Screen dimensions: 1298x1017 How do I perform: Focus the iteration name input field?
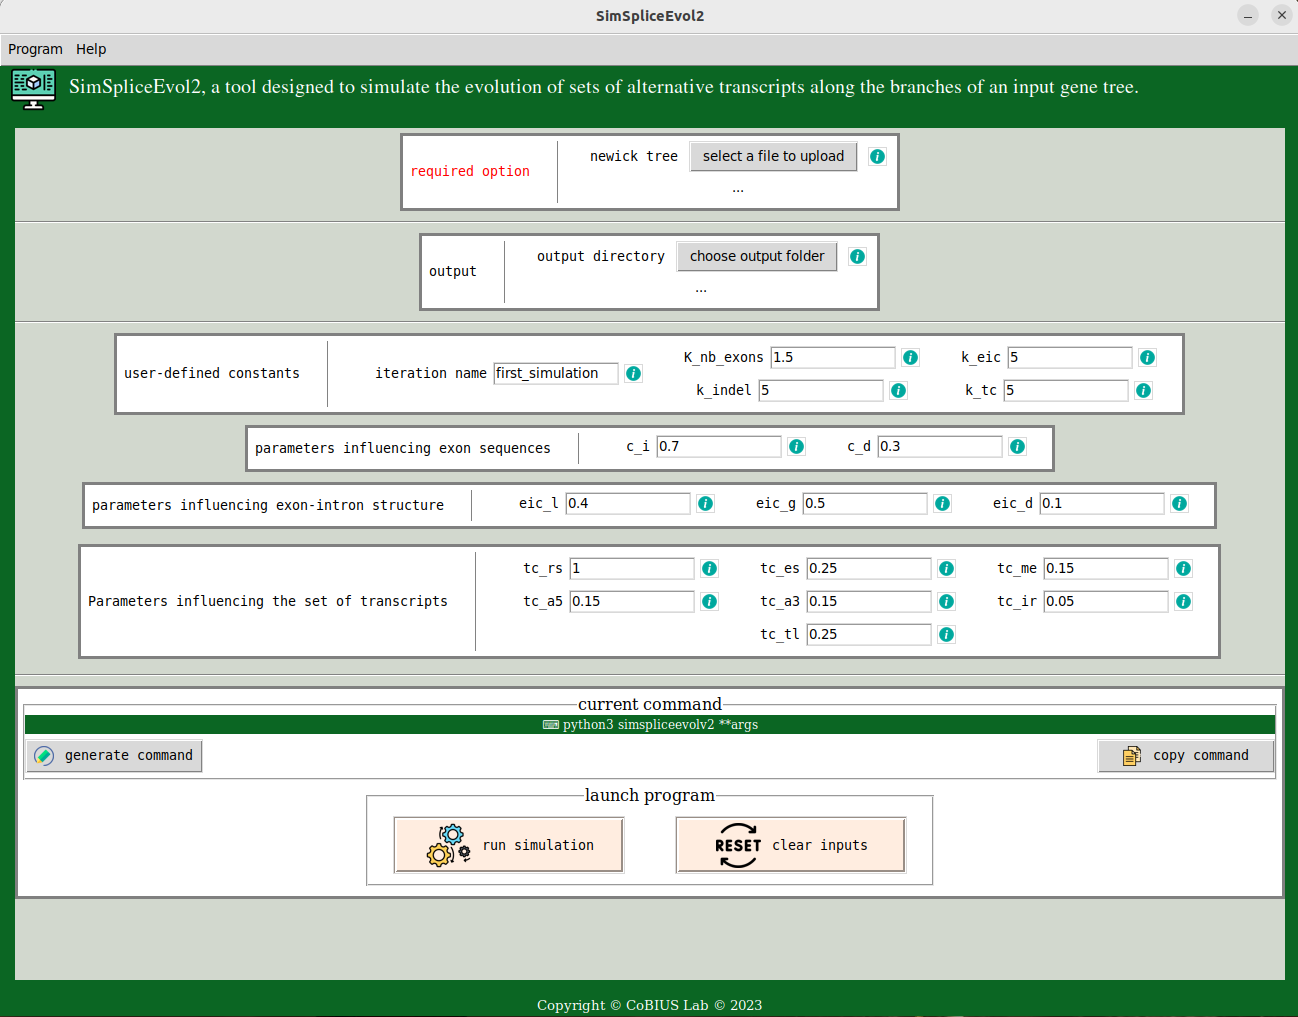[556, 373]
